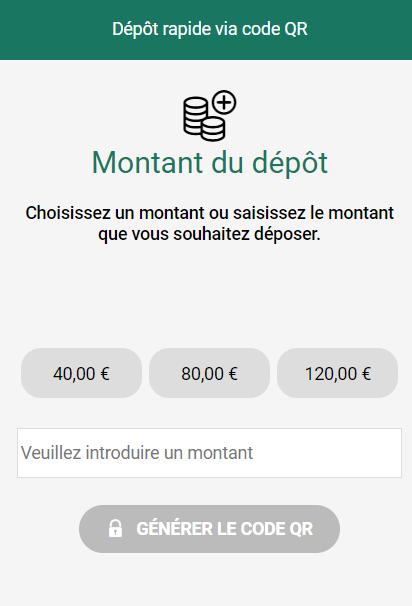Click the shorter front coin stack

213,129
